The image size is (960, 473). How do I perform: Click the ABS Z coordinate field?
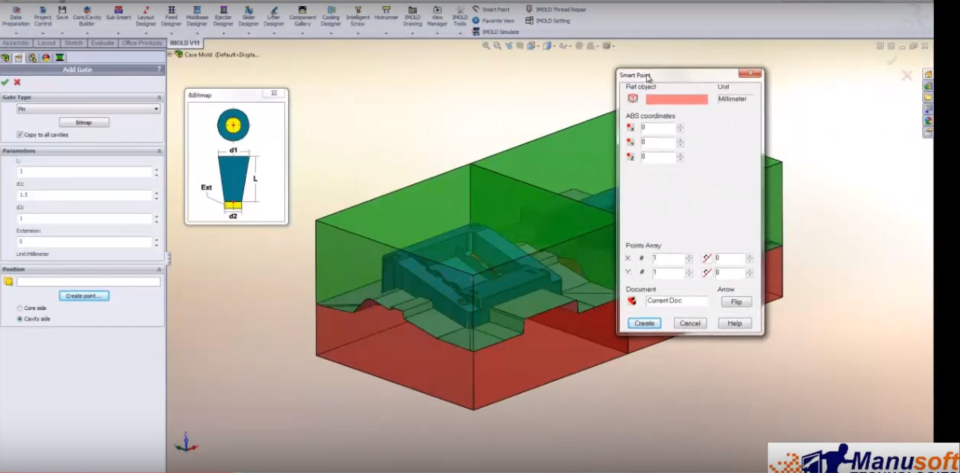(658, 157)
